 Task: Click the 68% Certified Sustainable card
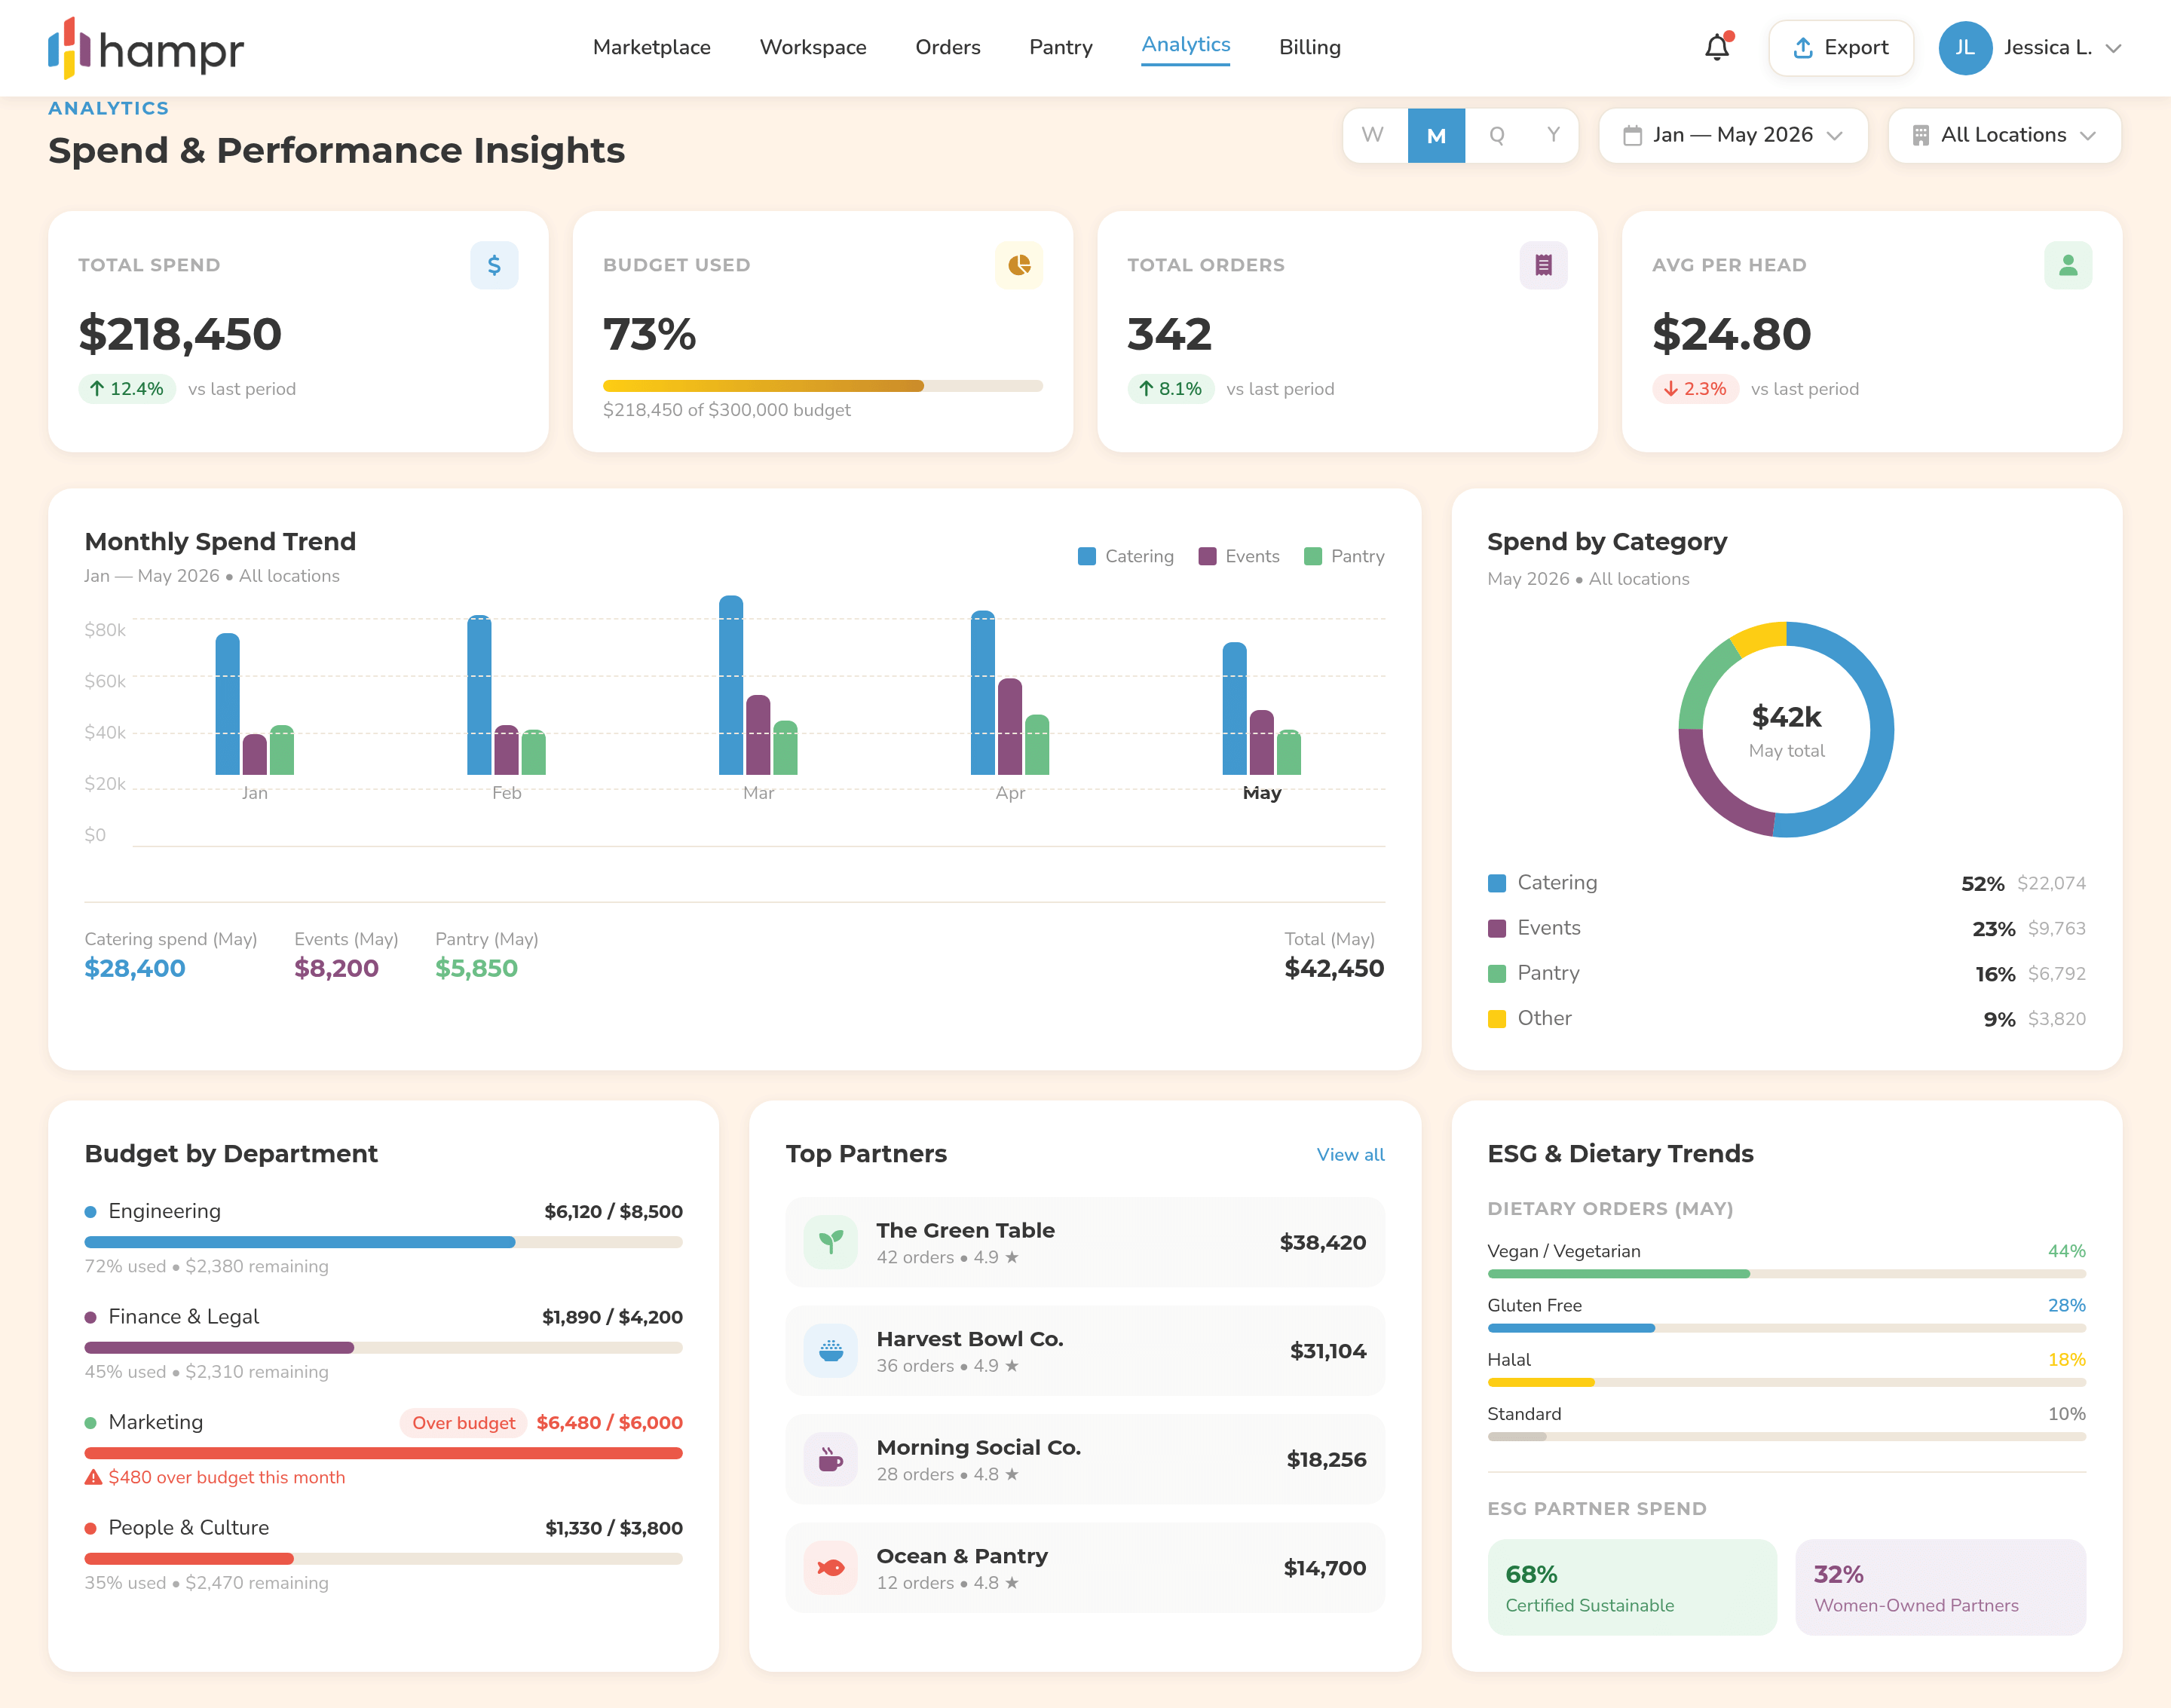coord(1632,1587)
